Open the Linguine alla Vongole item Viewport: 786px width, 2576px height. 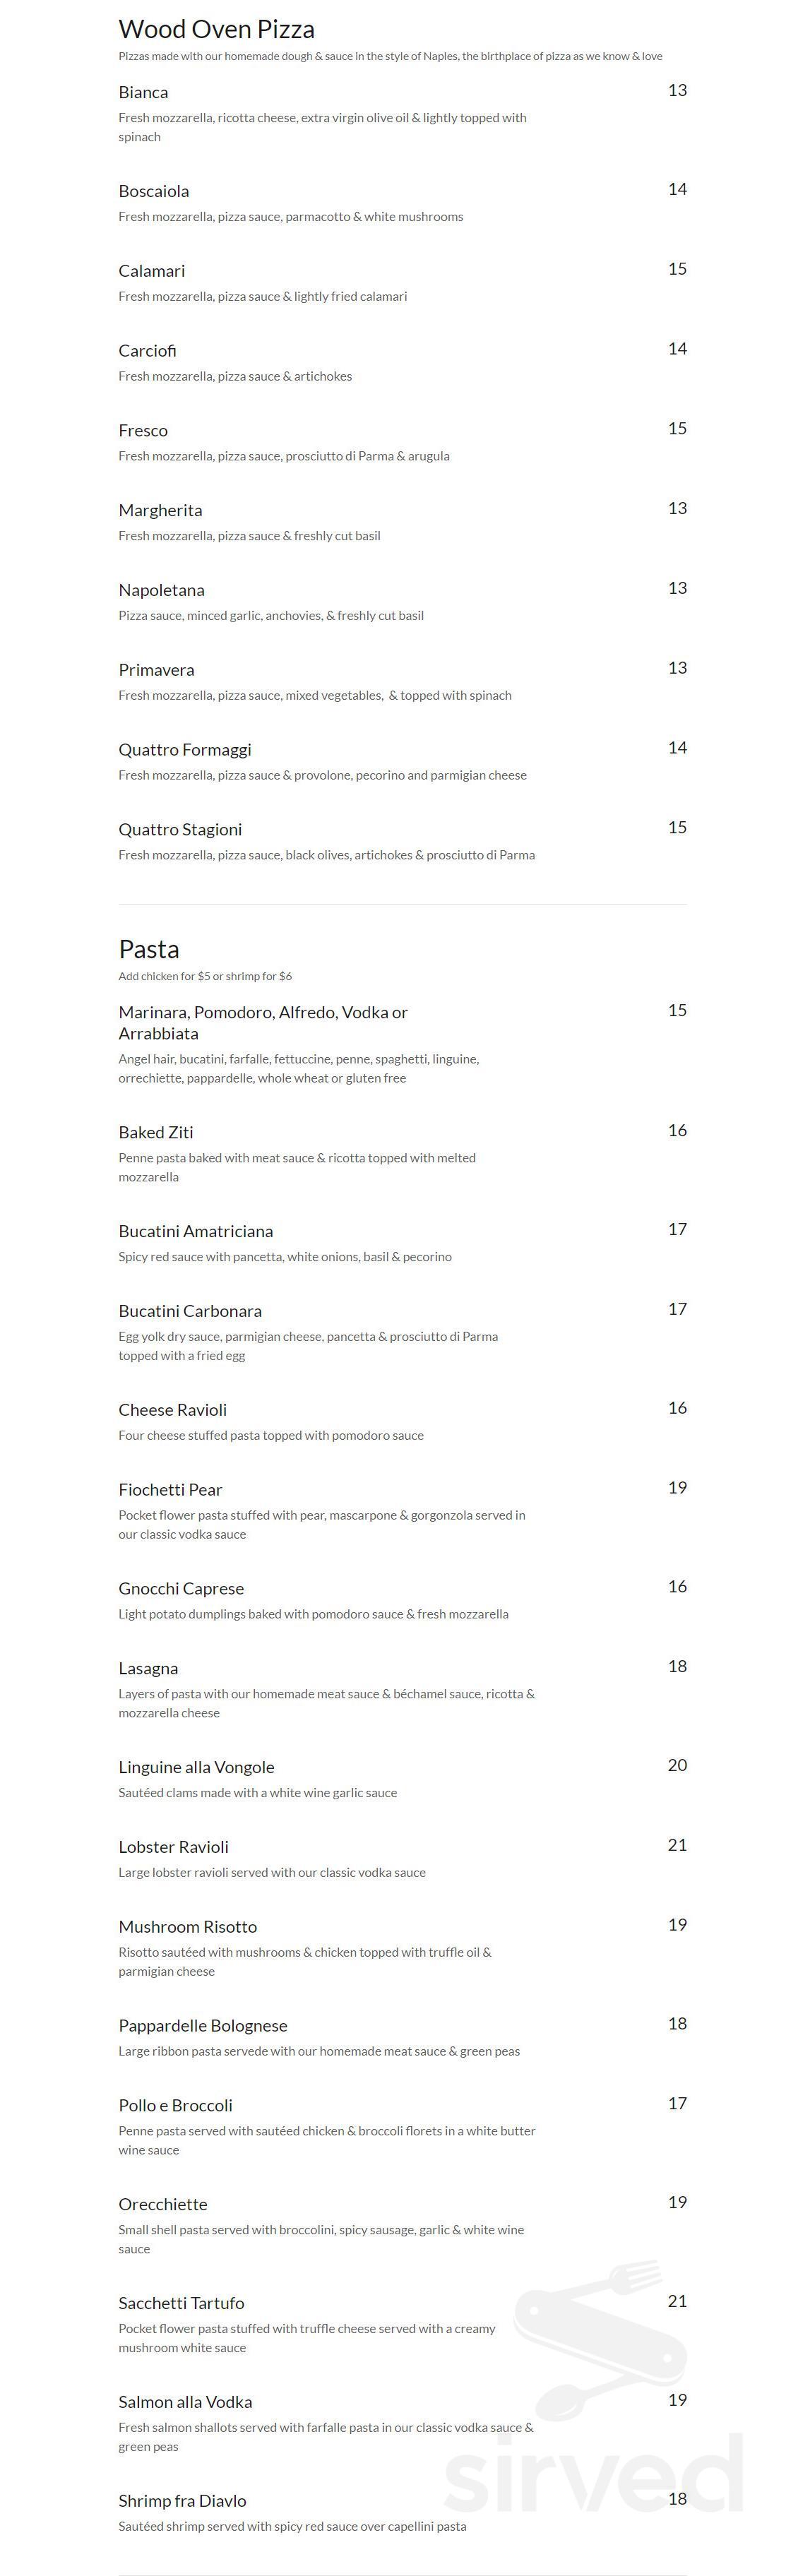(196, 1768)
